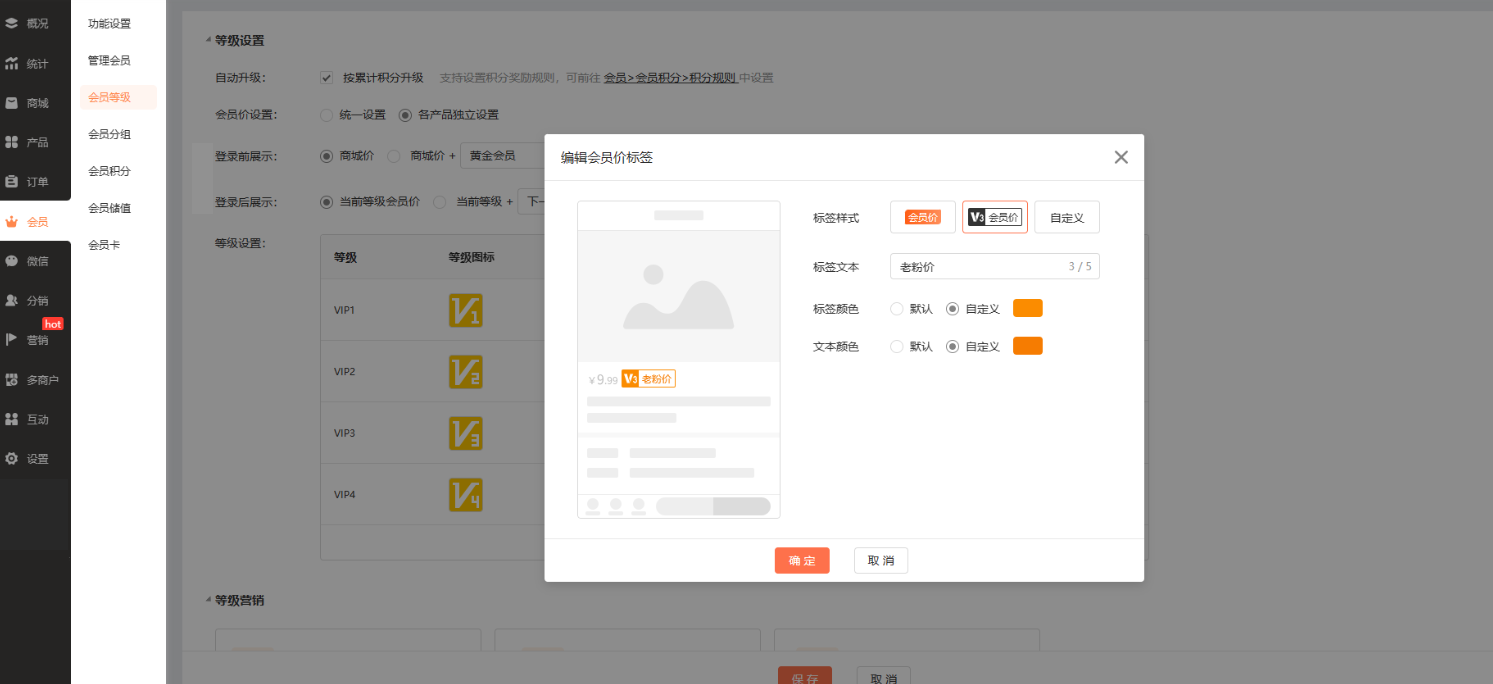Collapse the 等级设置 section
The image size is (1493, 684).
click(208, 40)
